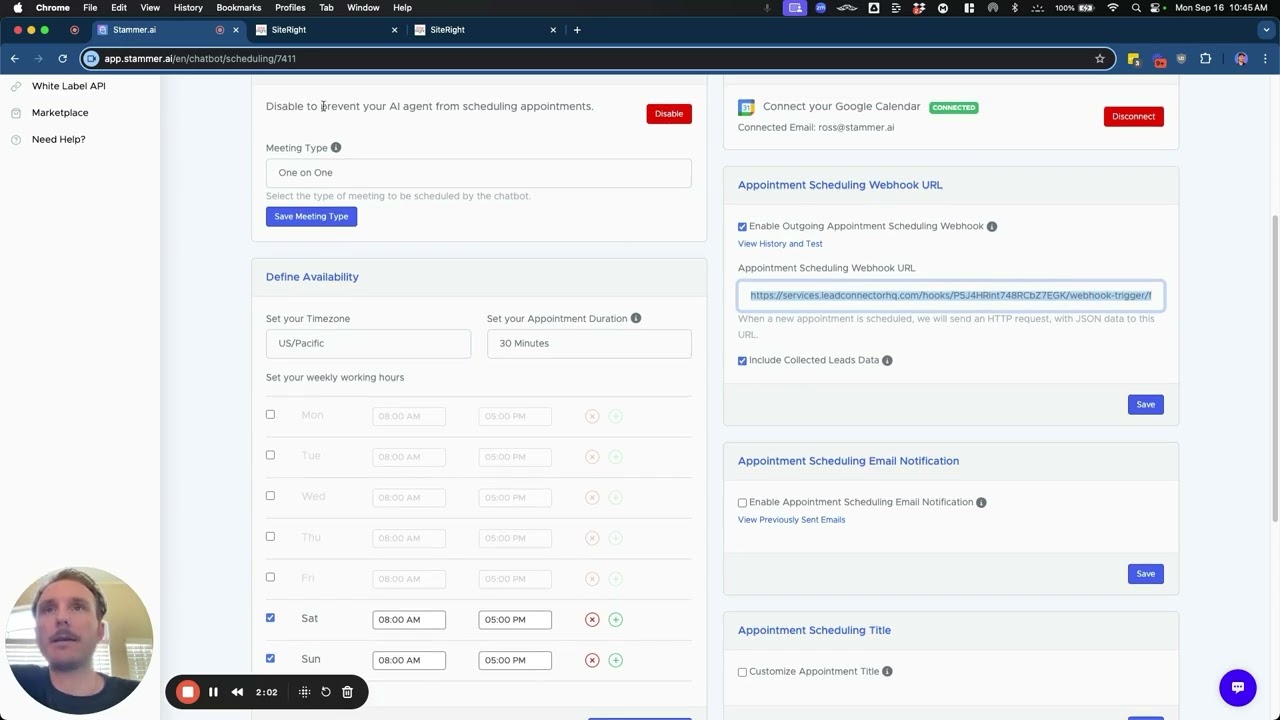The width and height of the screenshot is (1280, 720).
Task: Open View Previously Sent Emails link
Action: pos(791,520)
